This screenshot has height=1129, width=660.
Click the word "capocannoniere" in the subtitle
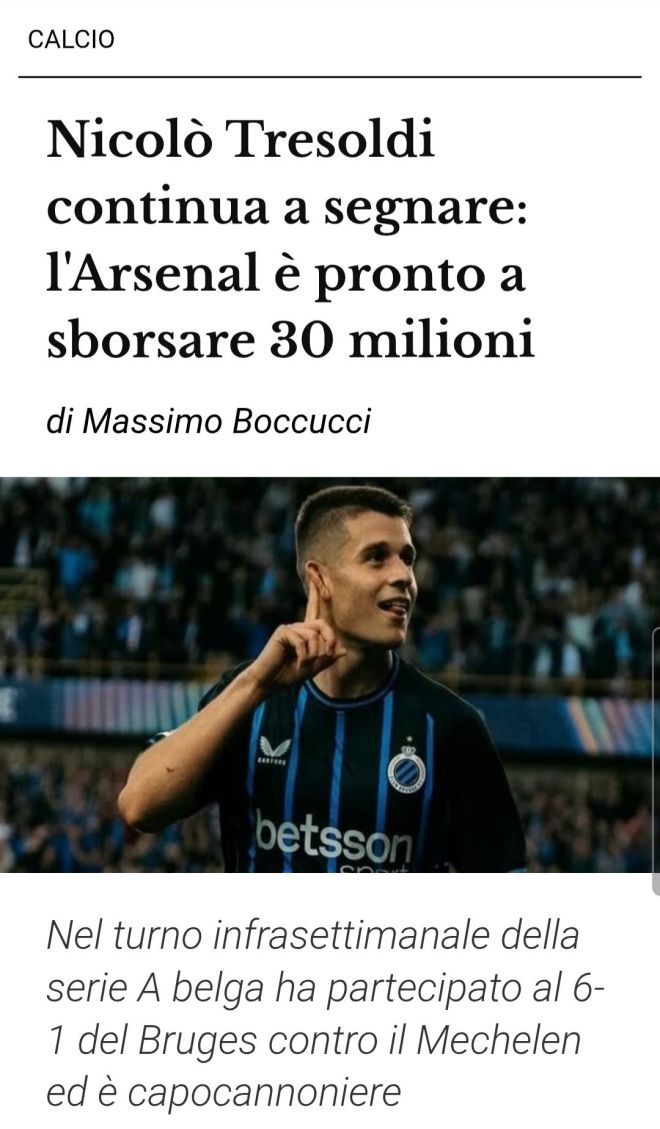pos(264,1092)
